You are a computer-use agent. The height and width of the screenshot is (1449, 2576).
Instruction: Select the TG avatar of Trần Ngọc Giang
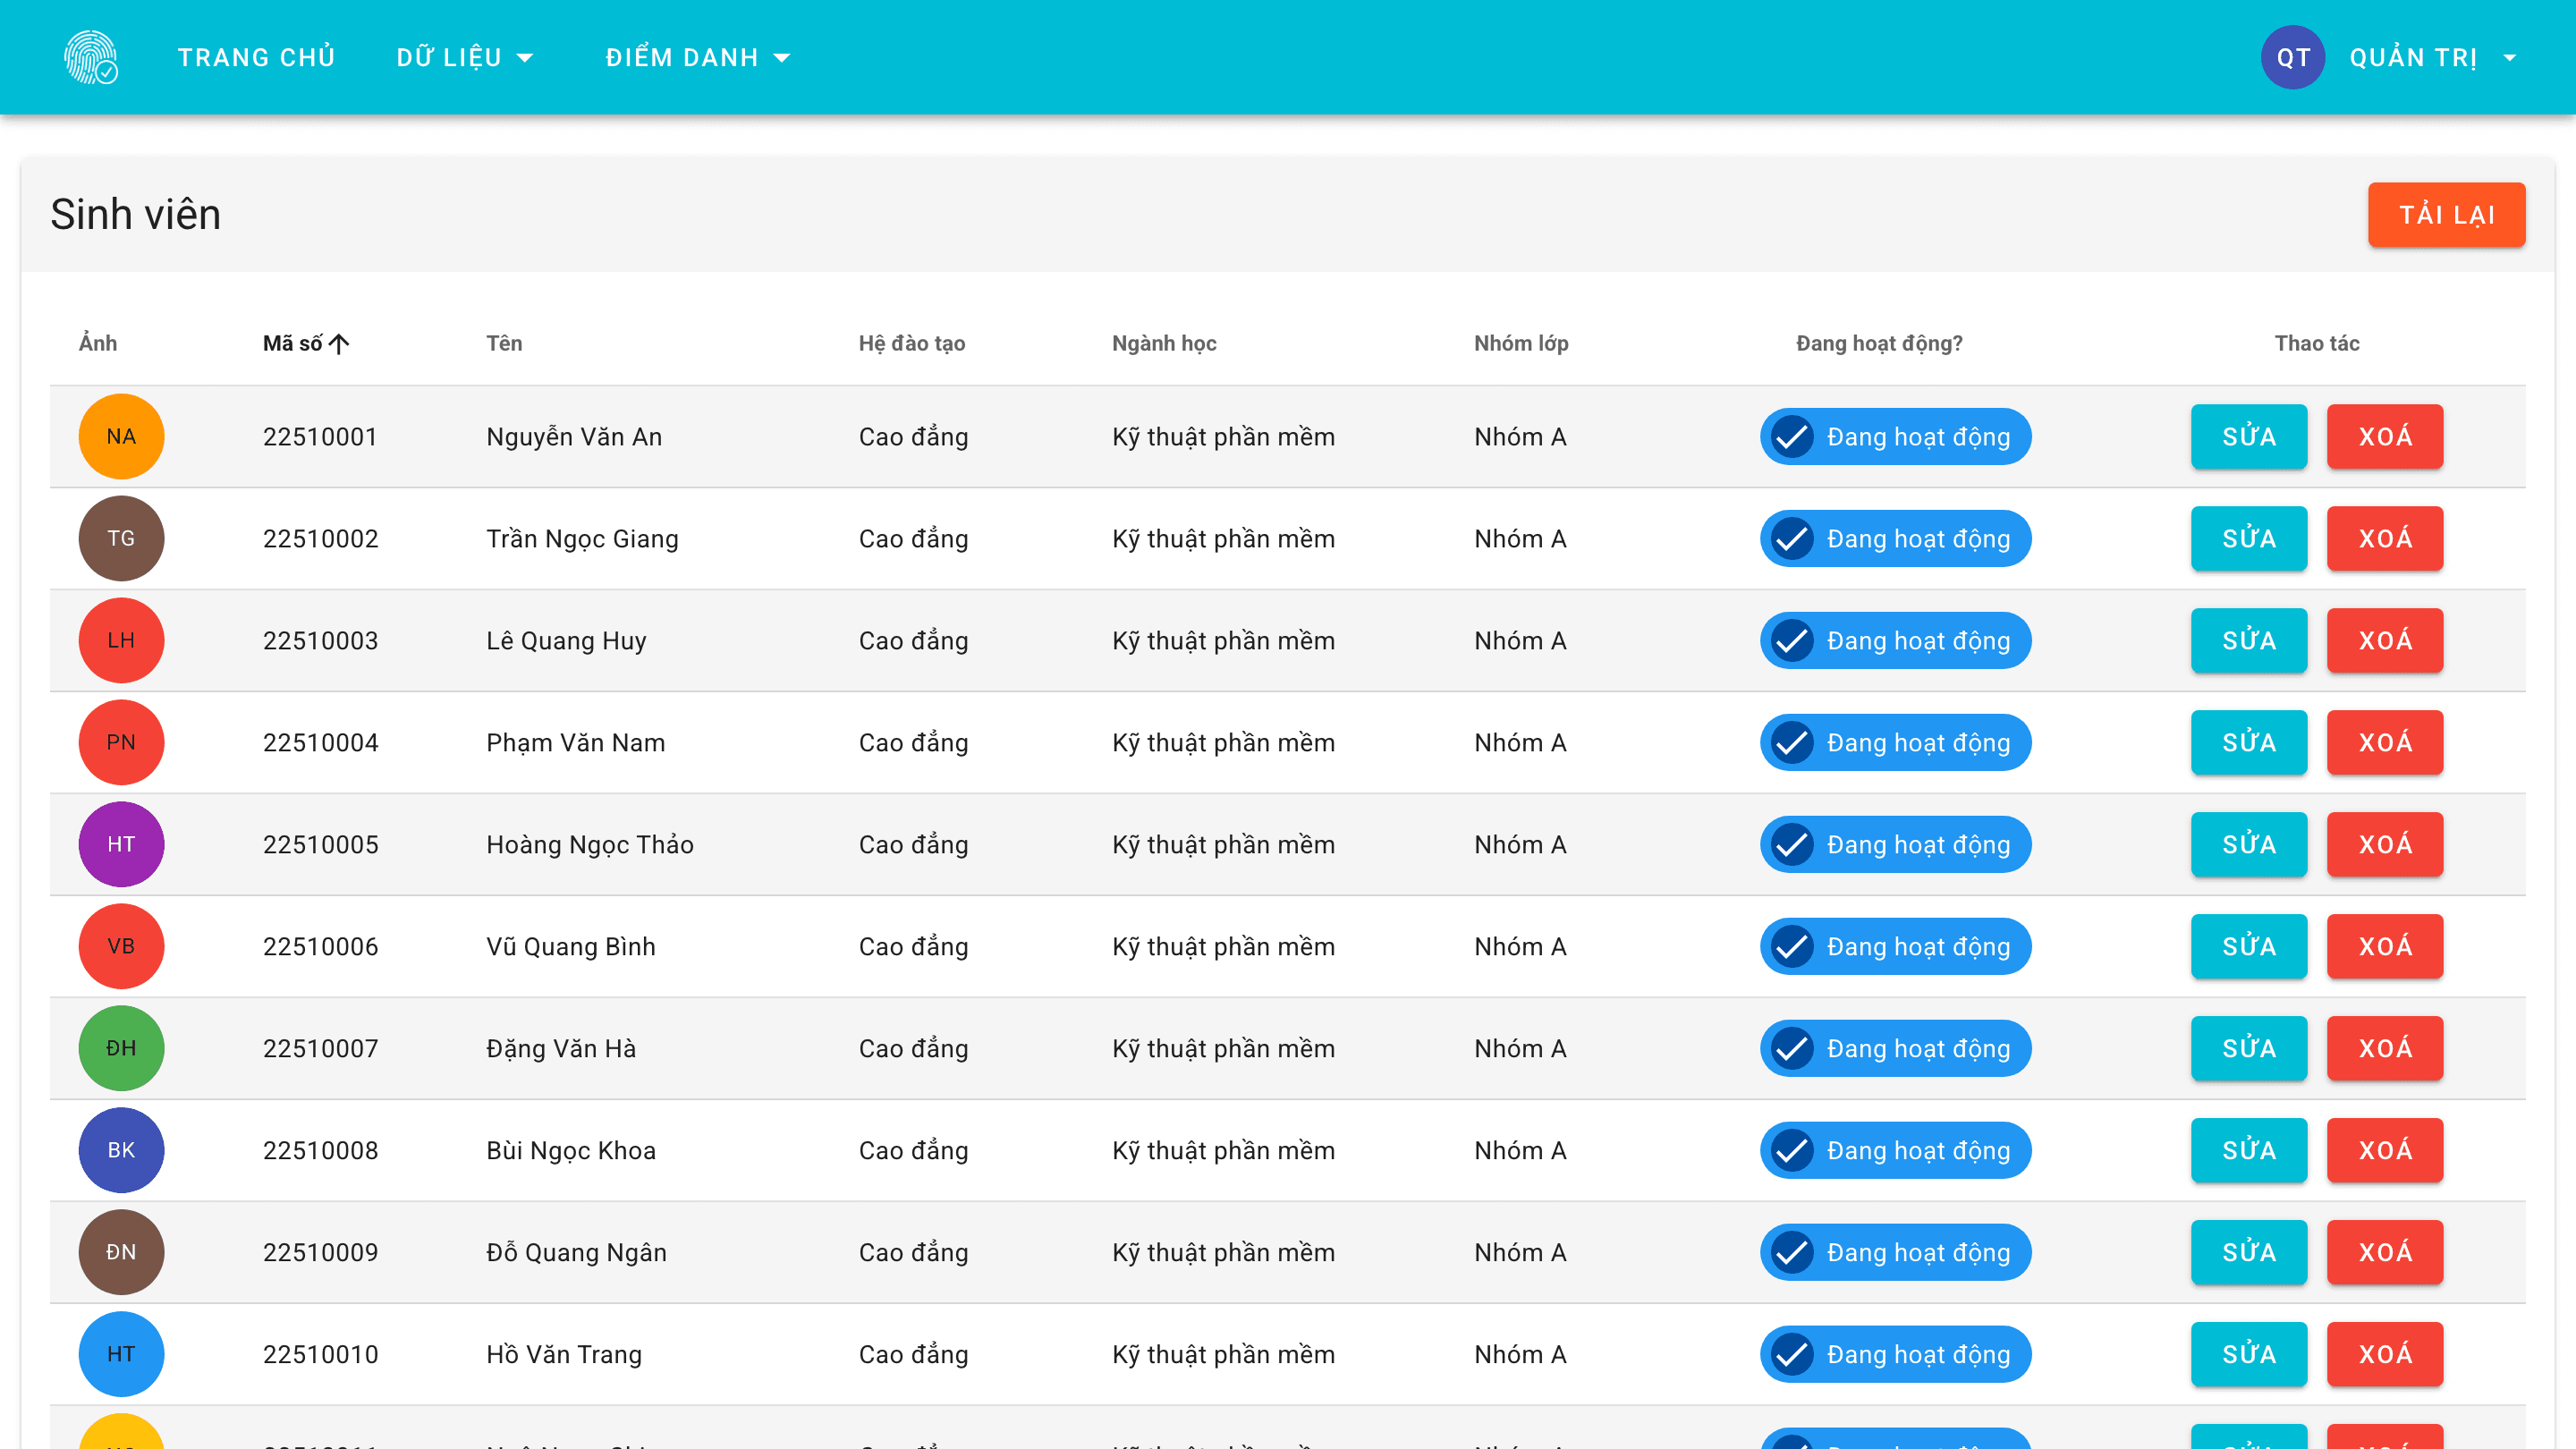coord(121,538)
